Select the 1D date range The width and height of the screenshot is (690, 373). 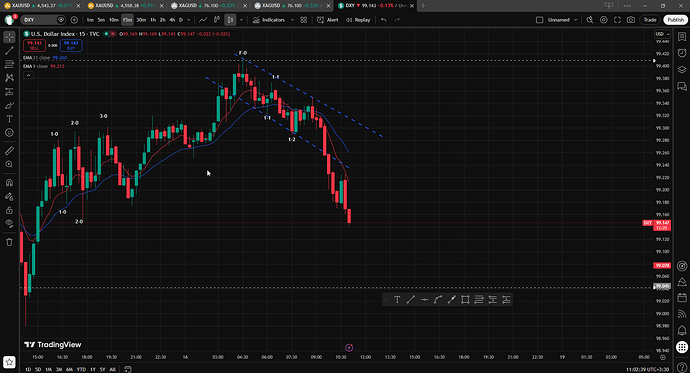[x=28, y=369]
